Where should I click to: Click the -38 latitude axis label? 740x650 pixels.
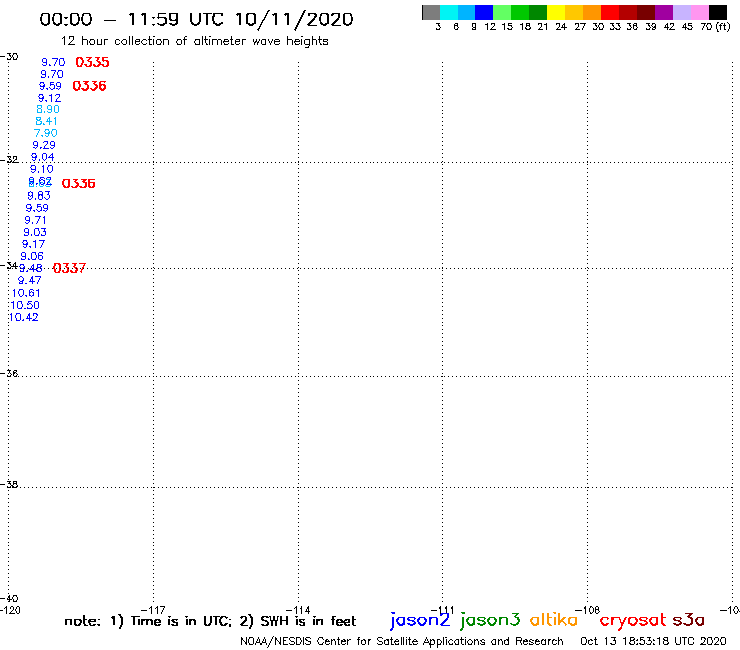[9, 484]
